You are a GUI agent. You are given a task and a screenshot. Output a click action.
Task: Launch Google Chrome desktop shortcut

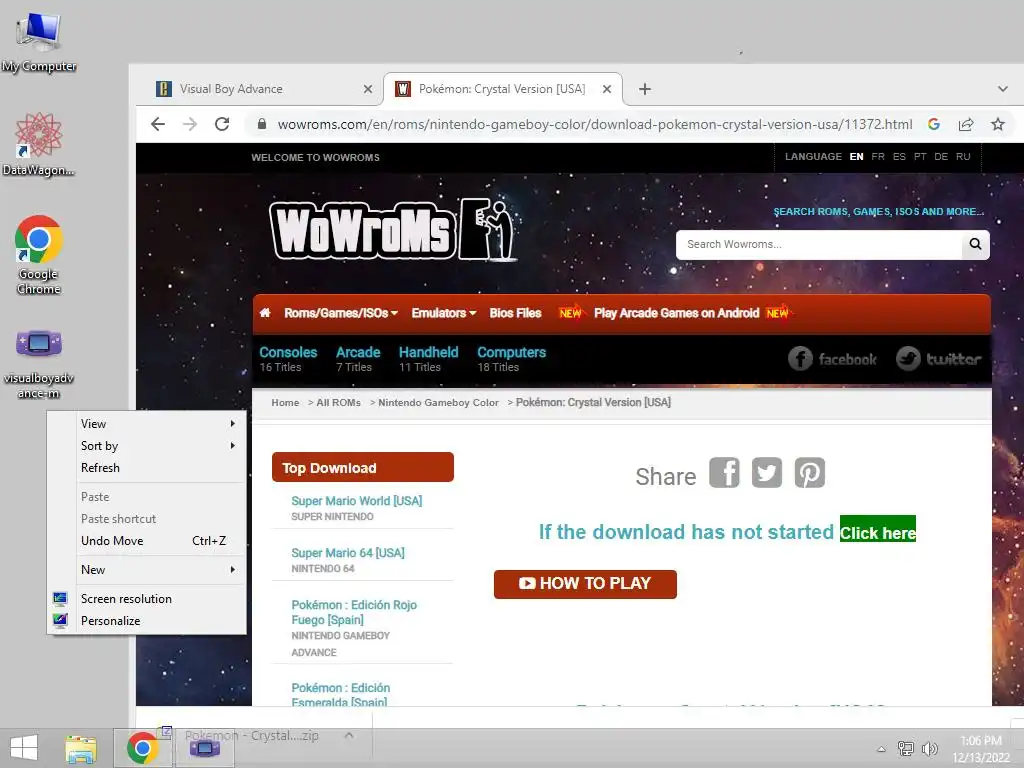[x=39, y=255]
